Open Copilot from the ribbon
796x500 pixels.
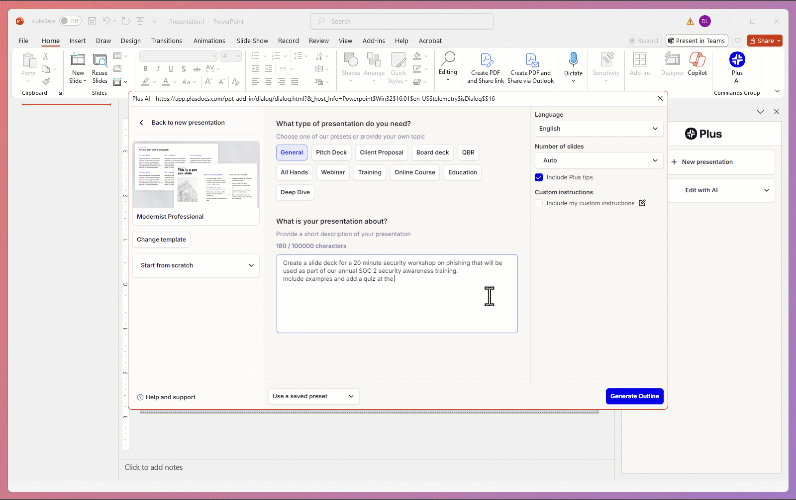[x=697, y=62]
